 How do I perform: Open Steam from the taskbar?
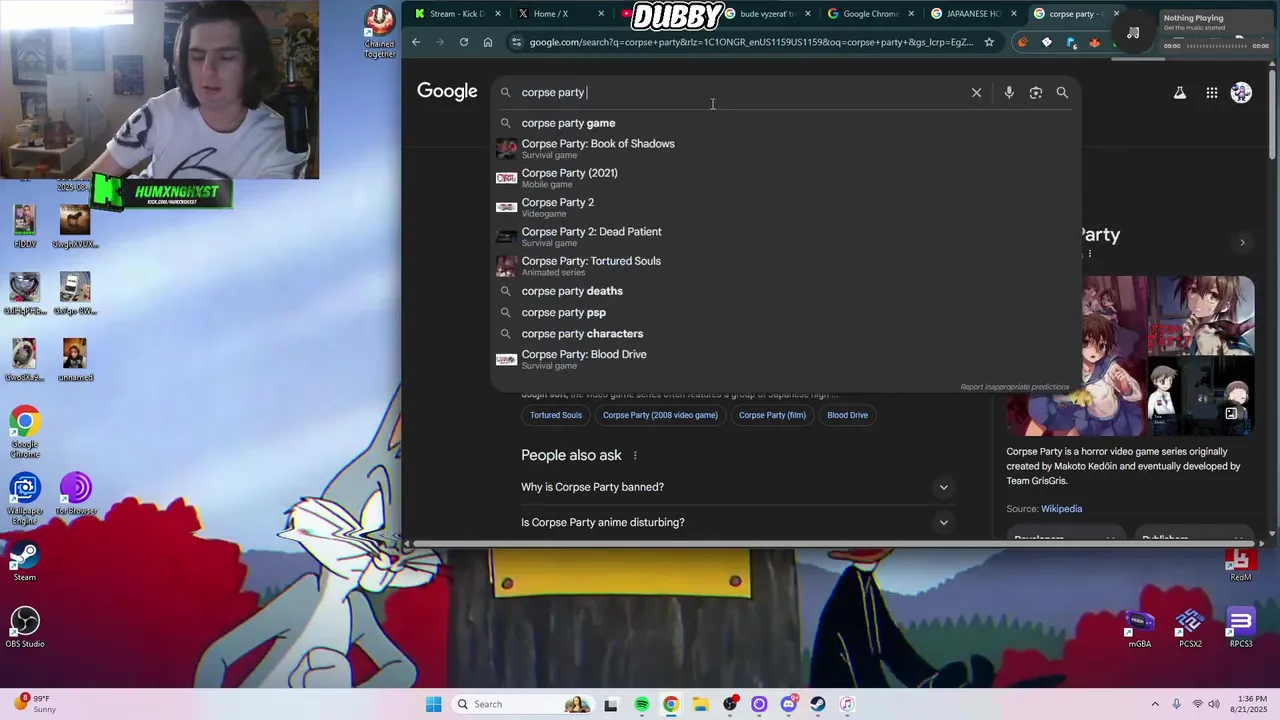818,704
